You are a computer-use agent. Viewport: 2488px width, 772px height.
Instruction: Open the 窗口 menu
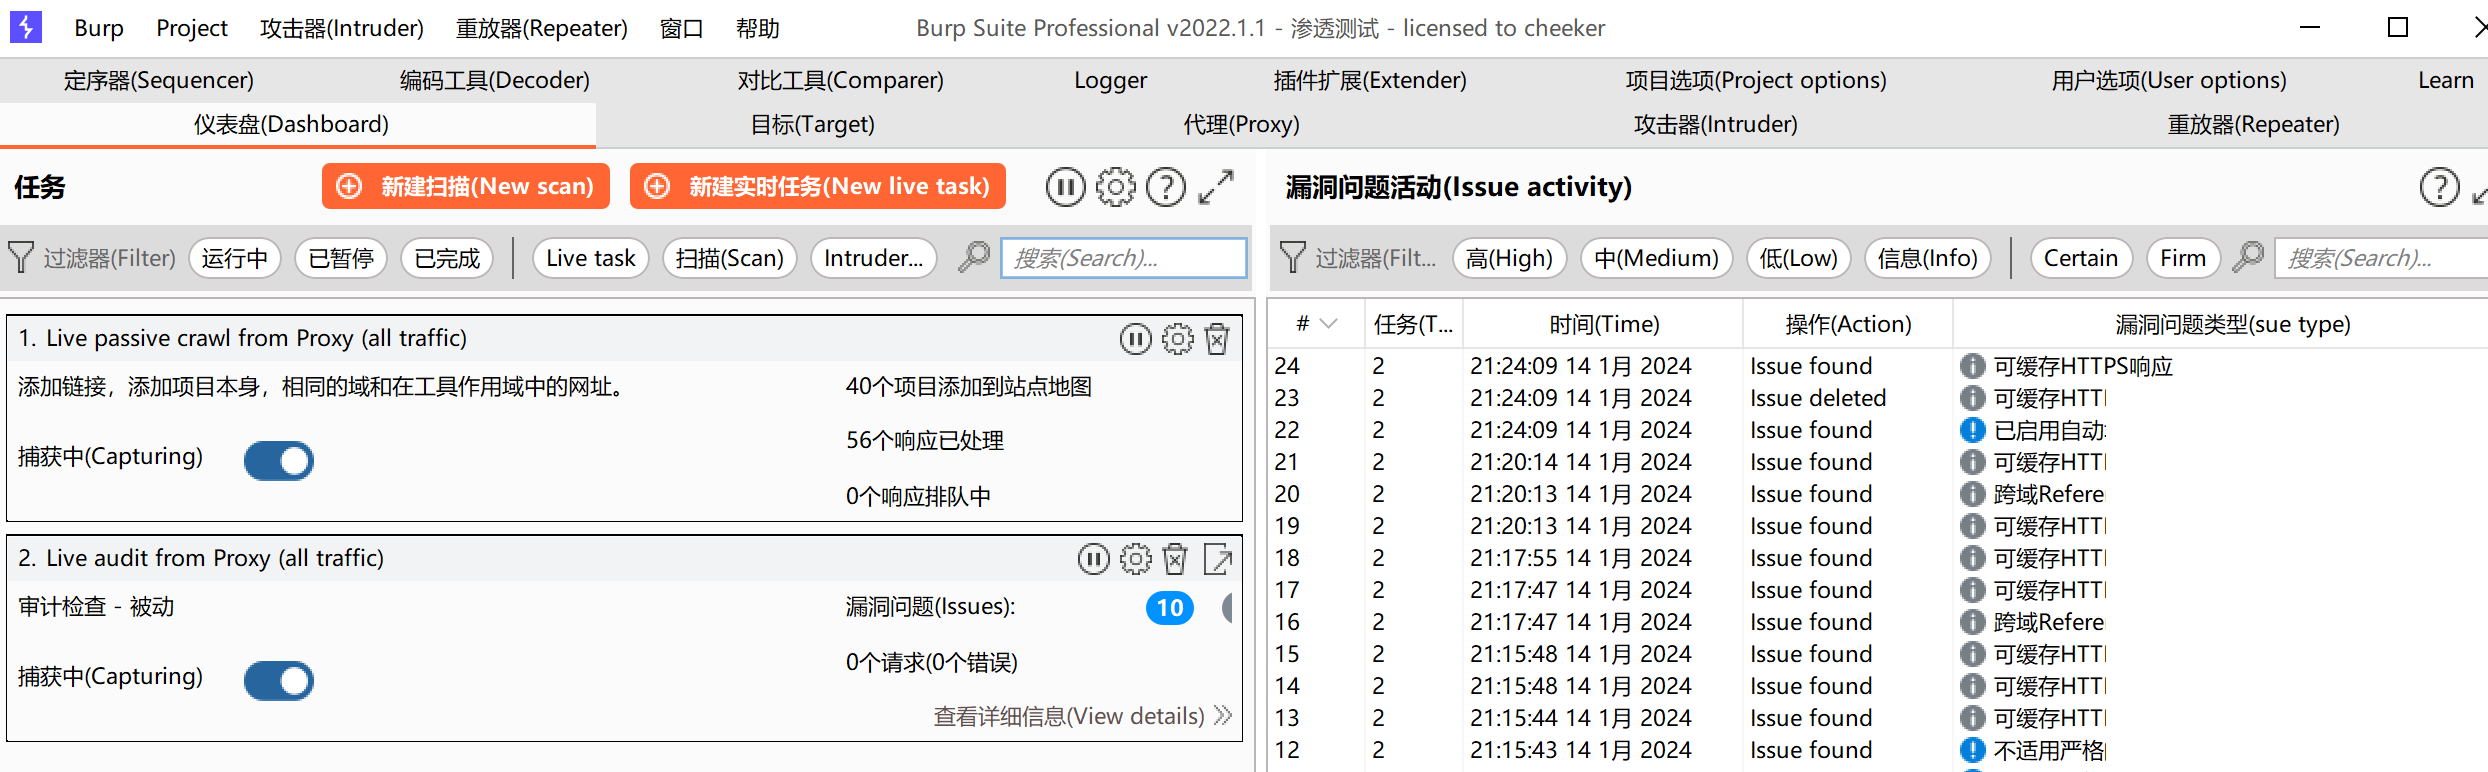[x=682, y=28]
